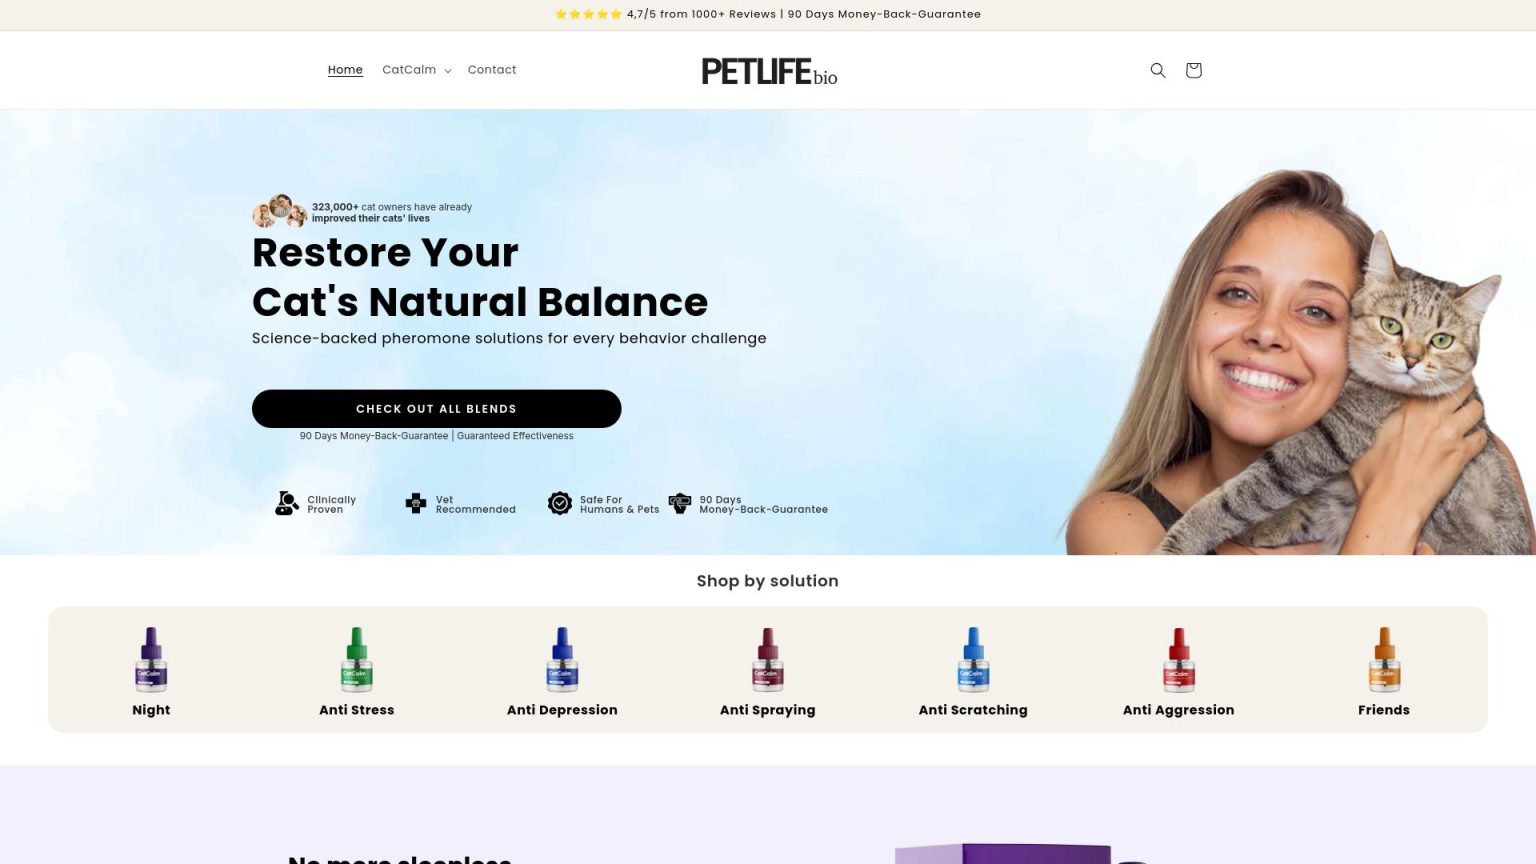Viewport: 1536px width, 864px height.
Task: Click the PETLIFE bio logo
Action: pos(769,71)
